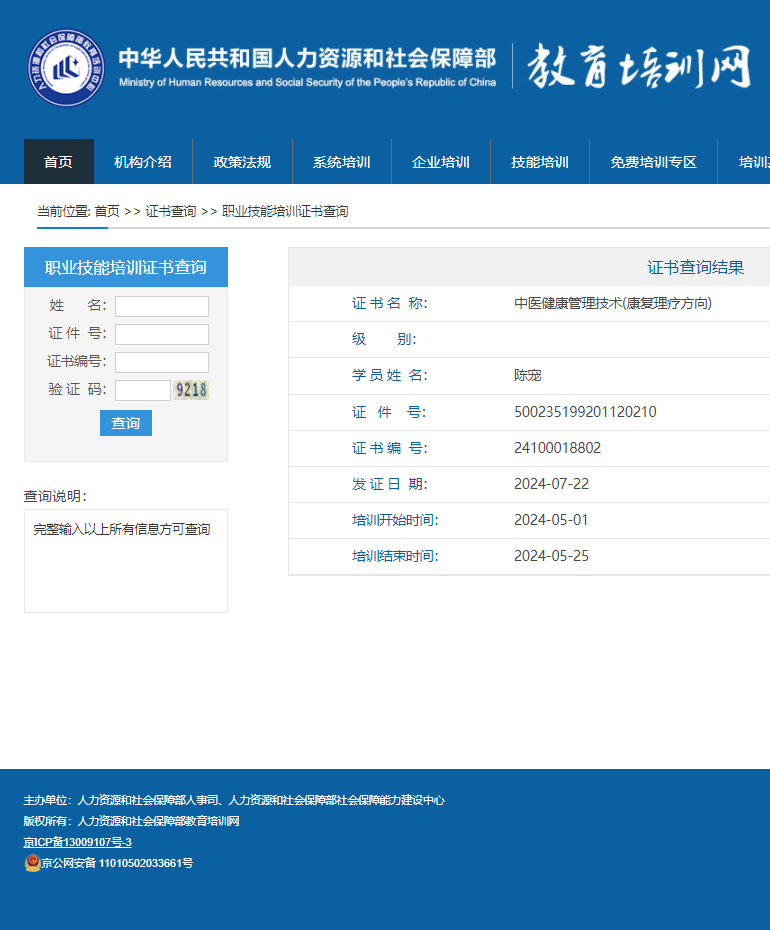The image size is (770, 930).
Task: Open 免费培训专区 in the navigation bar
Action: click(x=653, y=162)
